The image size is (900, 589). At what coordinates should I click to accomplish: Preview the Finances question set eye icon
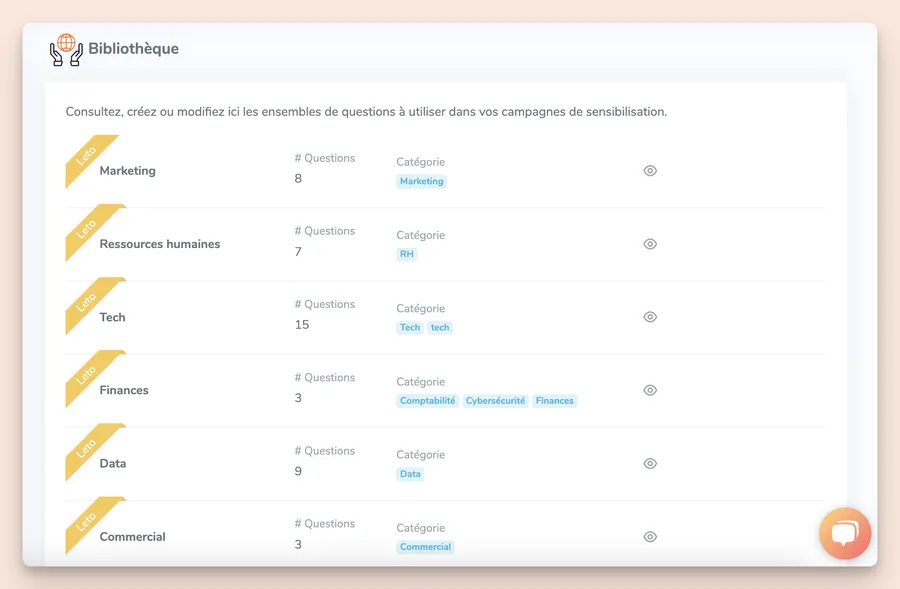pos(650,390)
